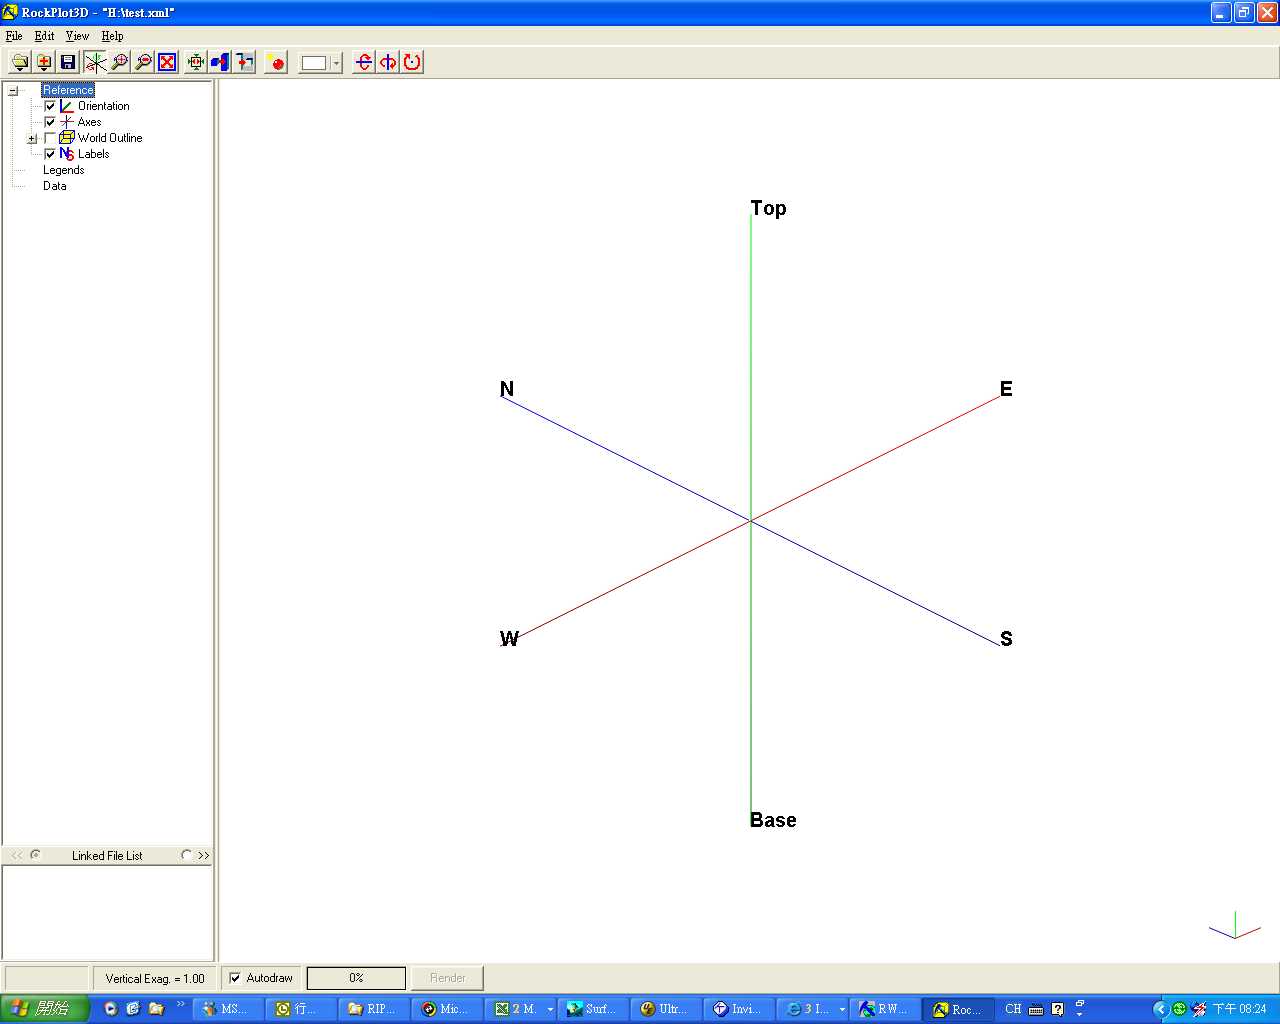This screenshot has width=1280, height=1024.
Task: Select right radio button beside Linked File List
Action: (186, 855)
